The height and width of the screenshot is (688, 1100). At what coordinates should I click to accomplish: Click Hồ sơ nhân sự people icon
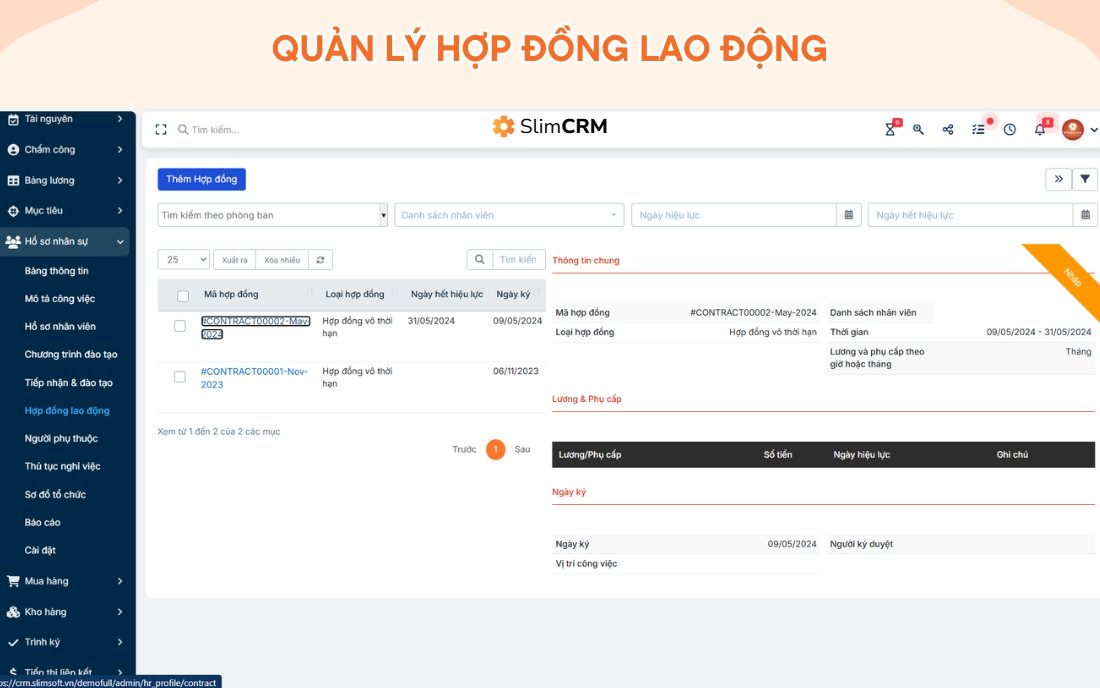click(x=13, y=241)
